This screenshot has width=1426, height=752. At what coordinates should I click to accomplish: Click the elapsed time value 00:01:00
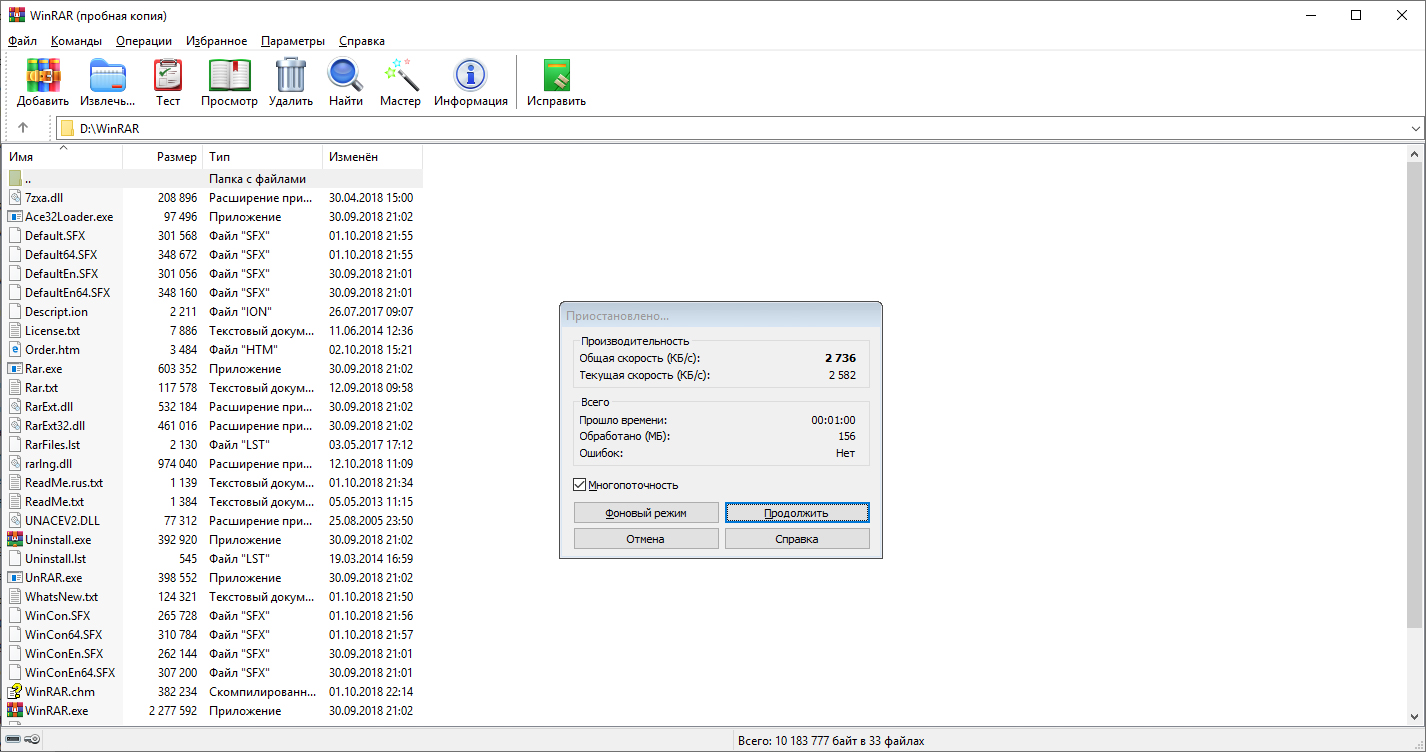(833, 421)
